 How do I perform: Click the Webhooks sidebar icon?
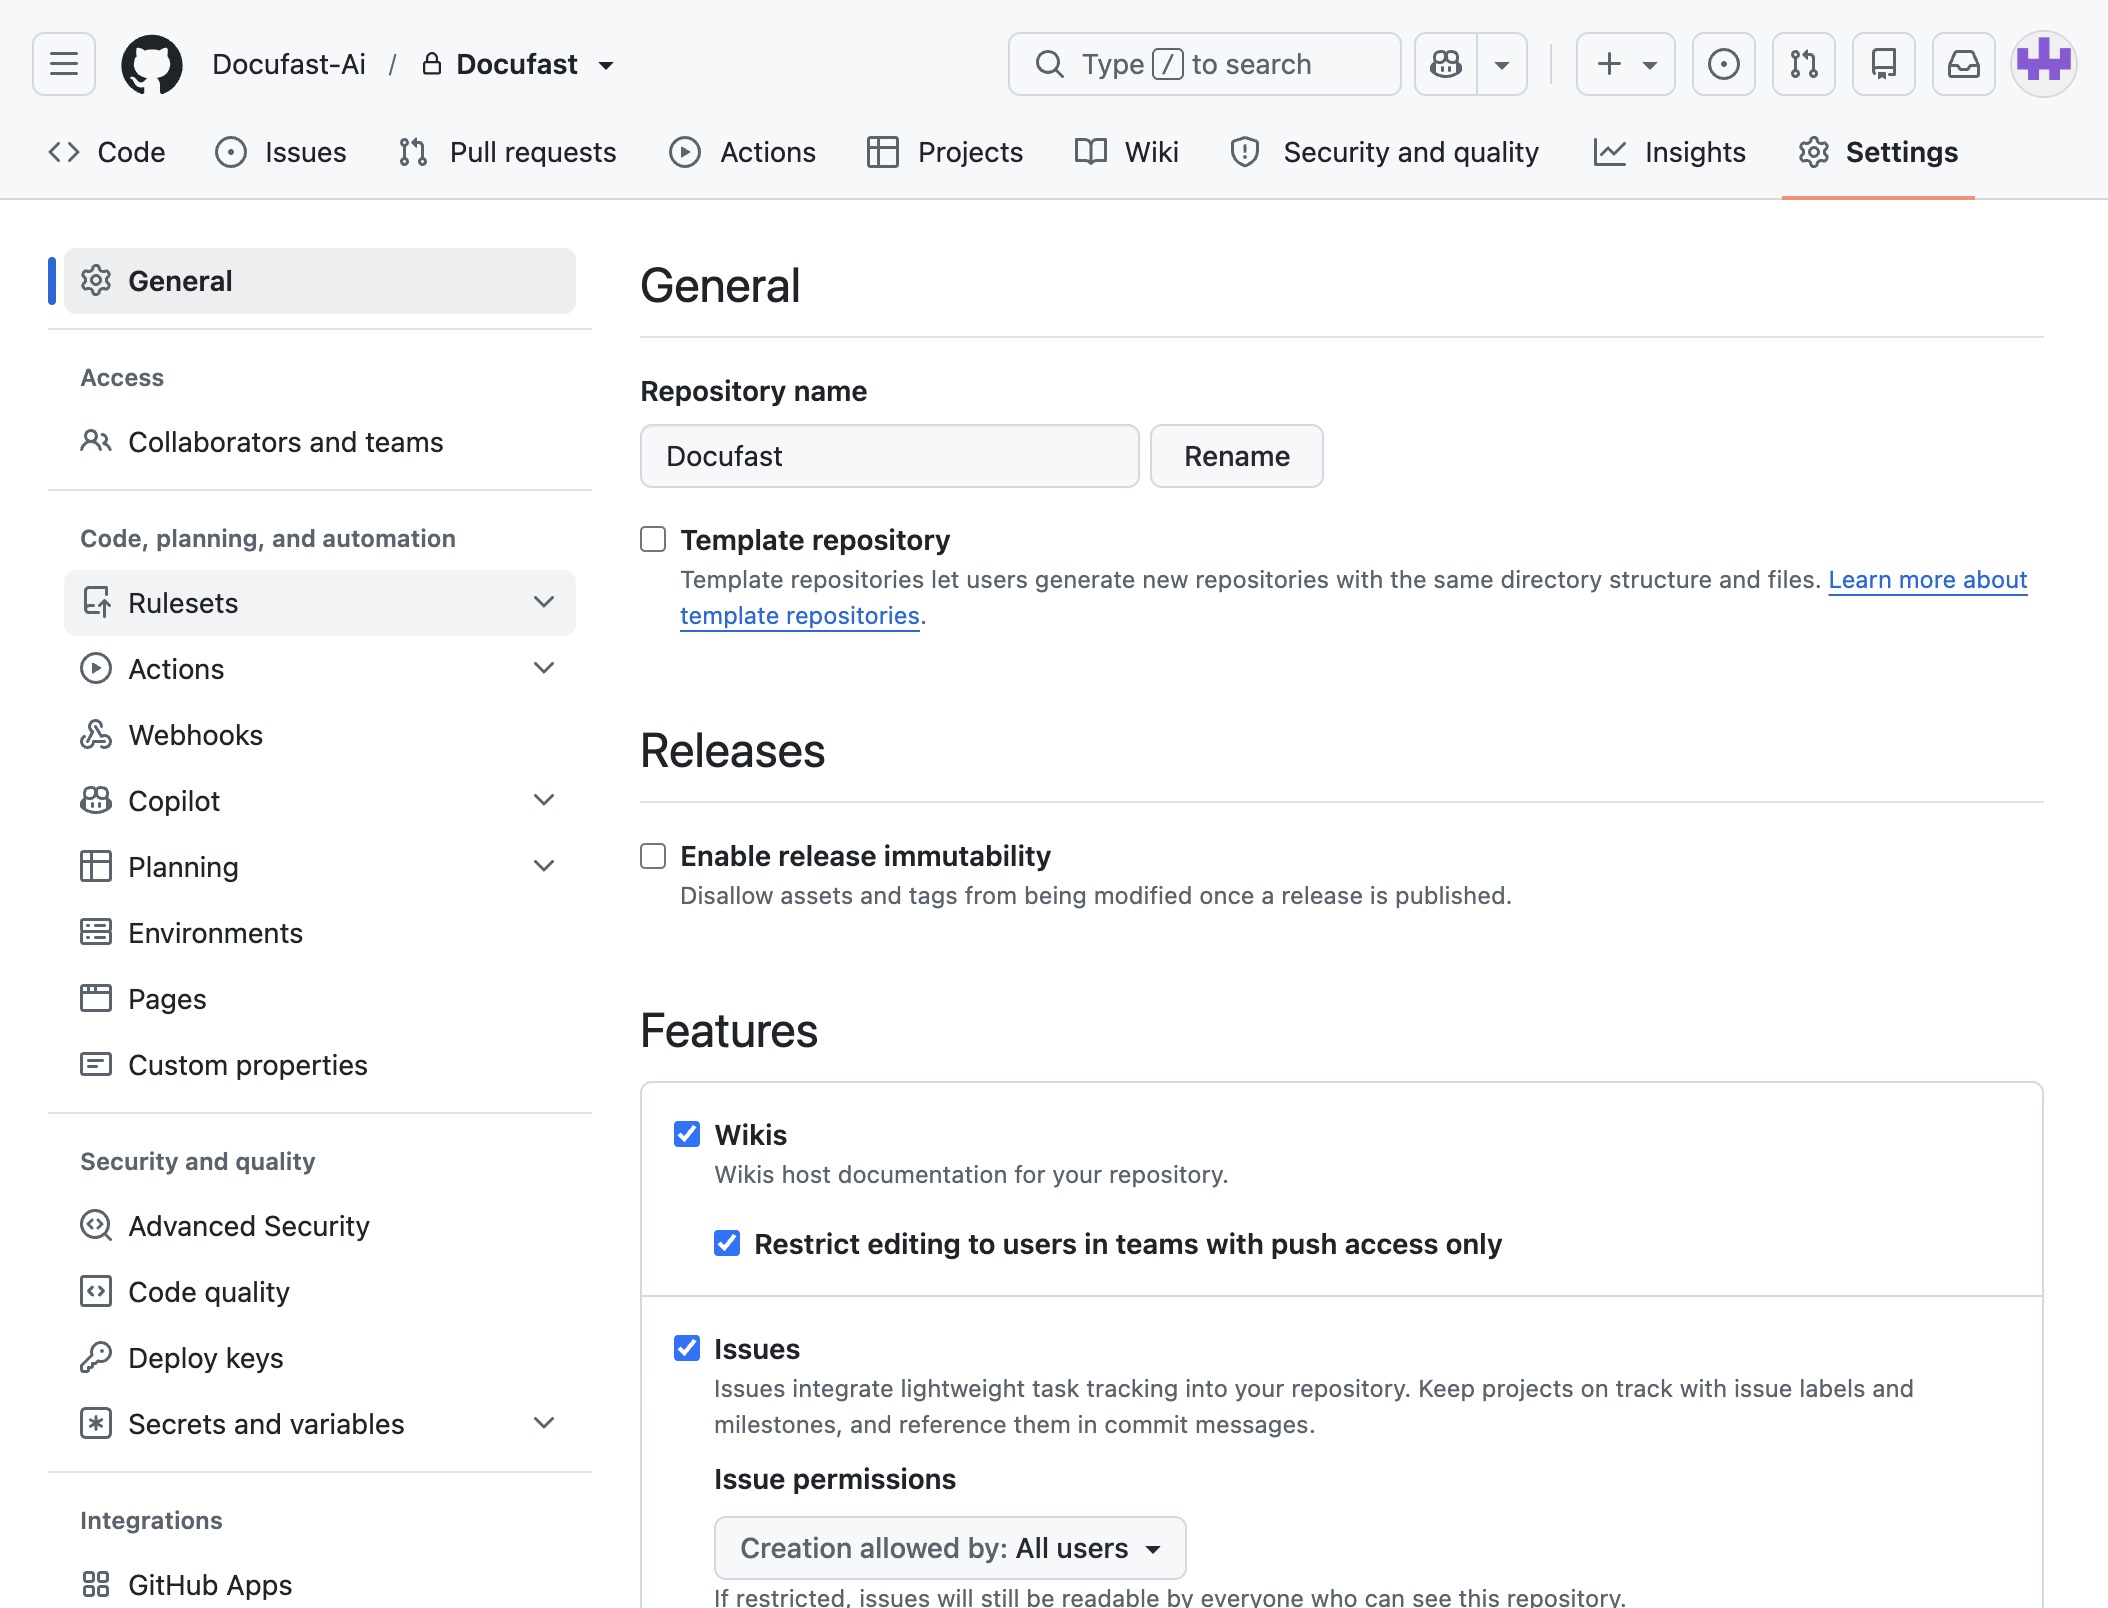[x=96, y=735]
